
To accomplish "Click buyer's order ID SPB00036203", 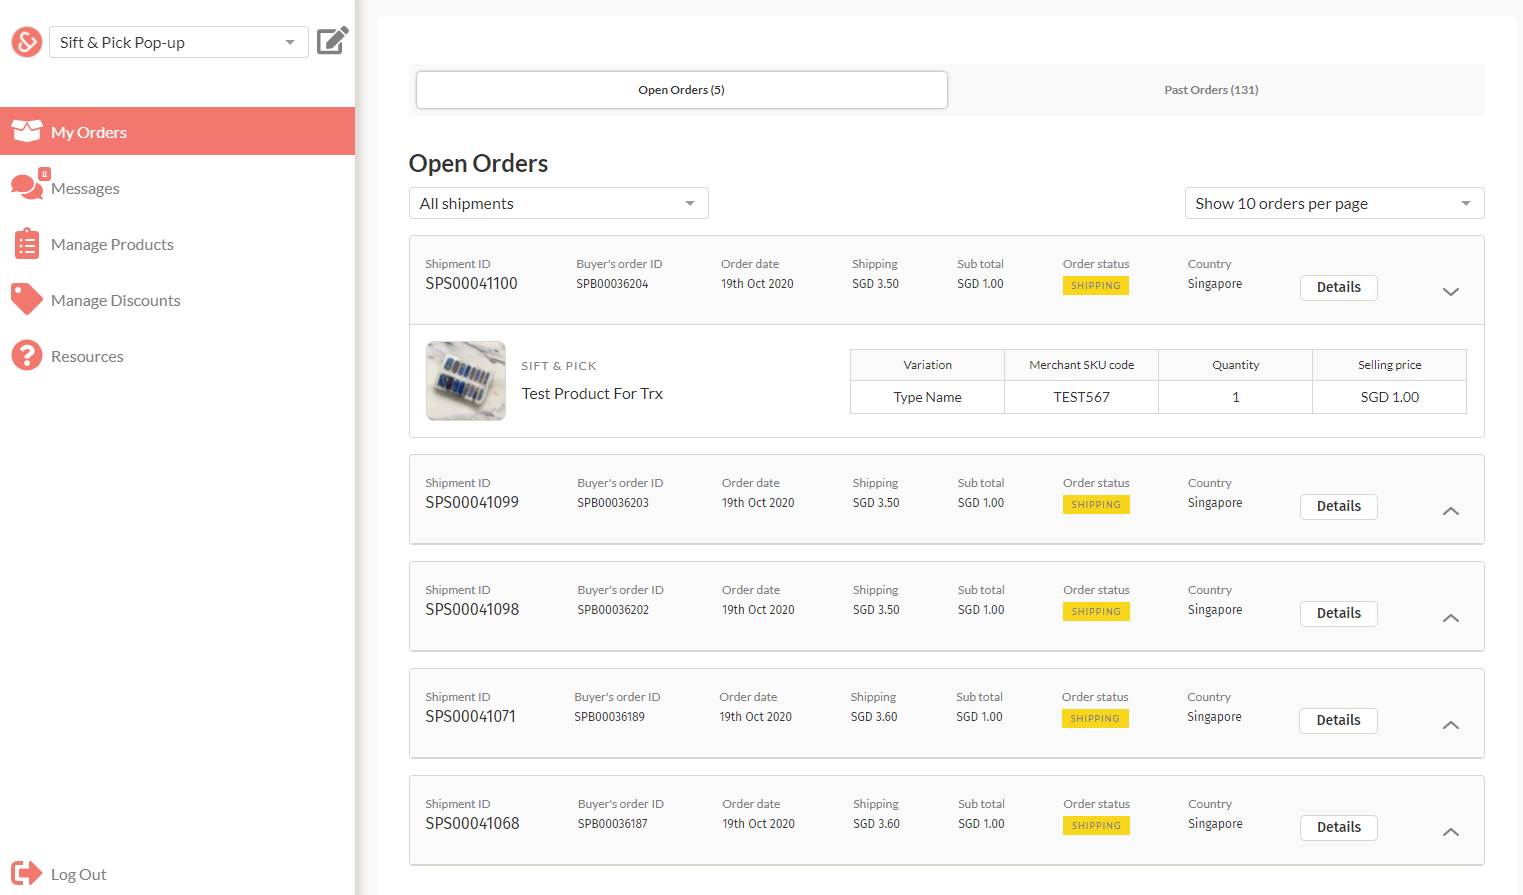I will click(x=613, y=503).
